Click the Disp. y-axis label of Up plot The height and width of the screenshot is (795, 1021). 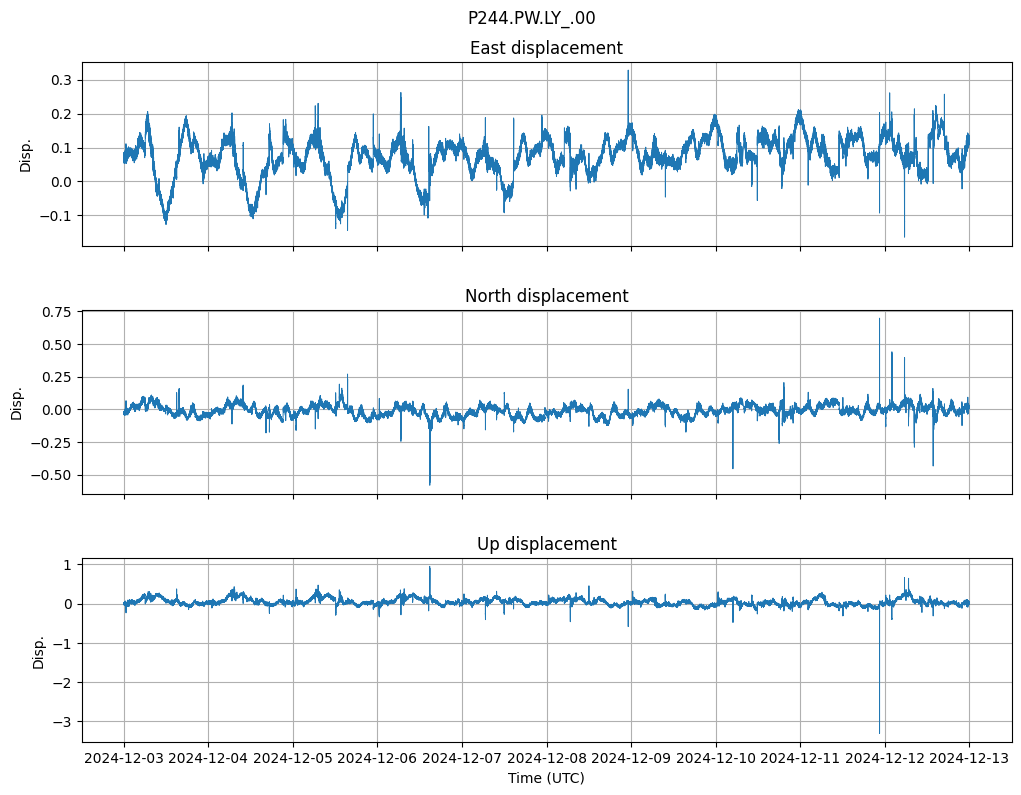[x=39, y=651]
